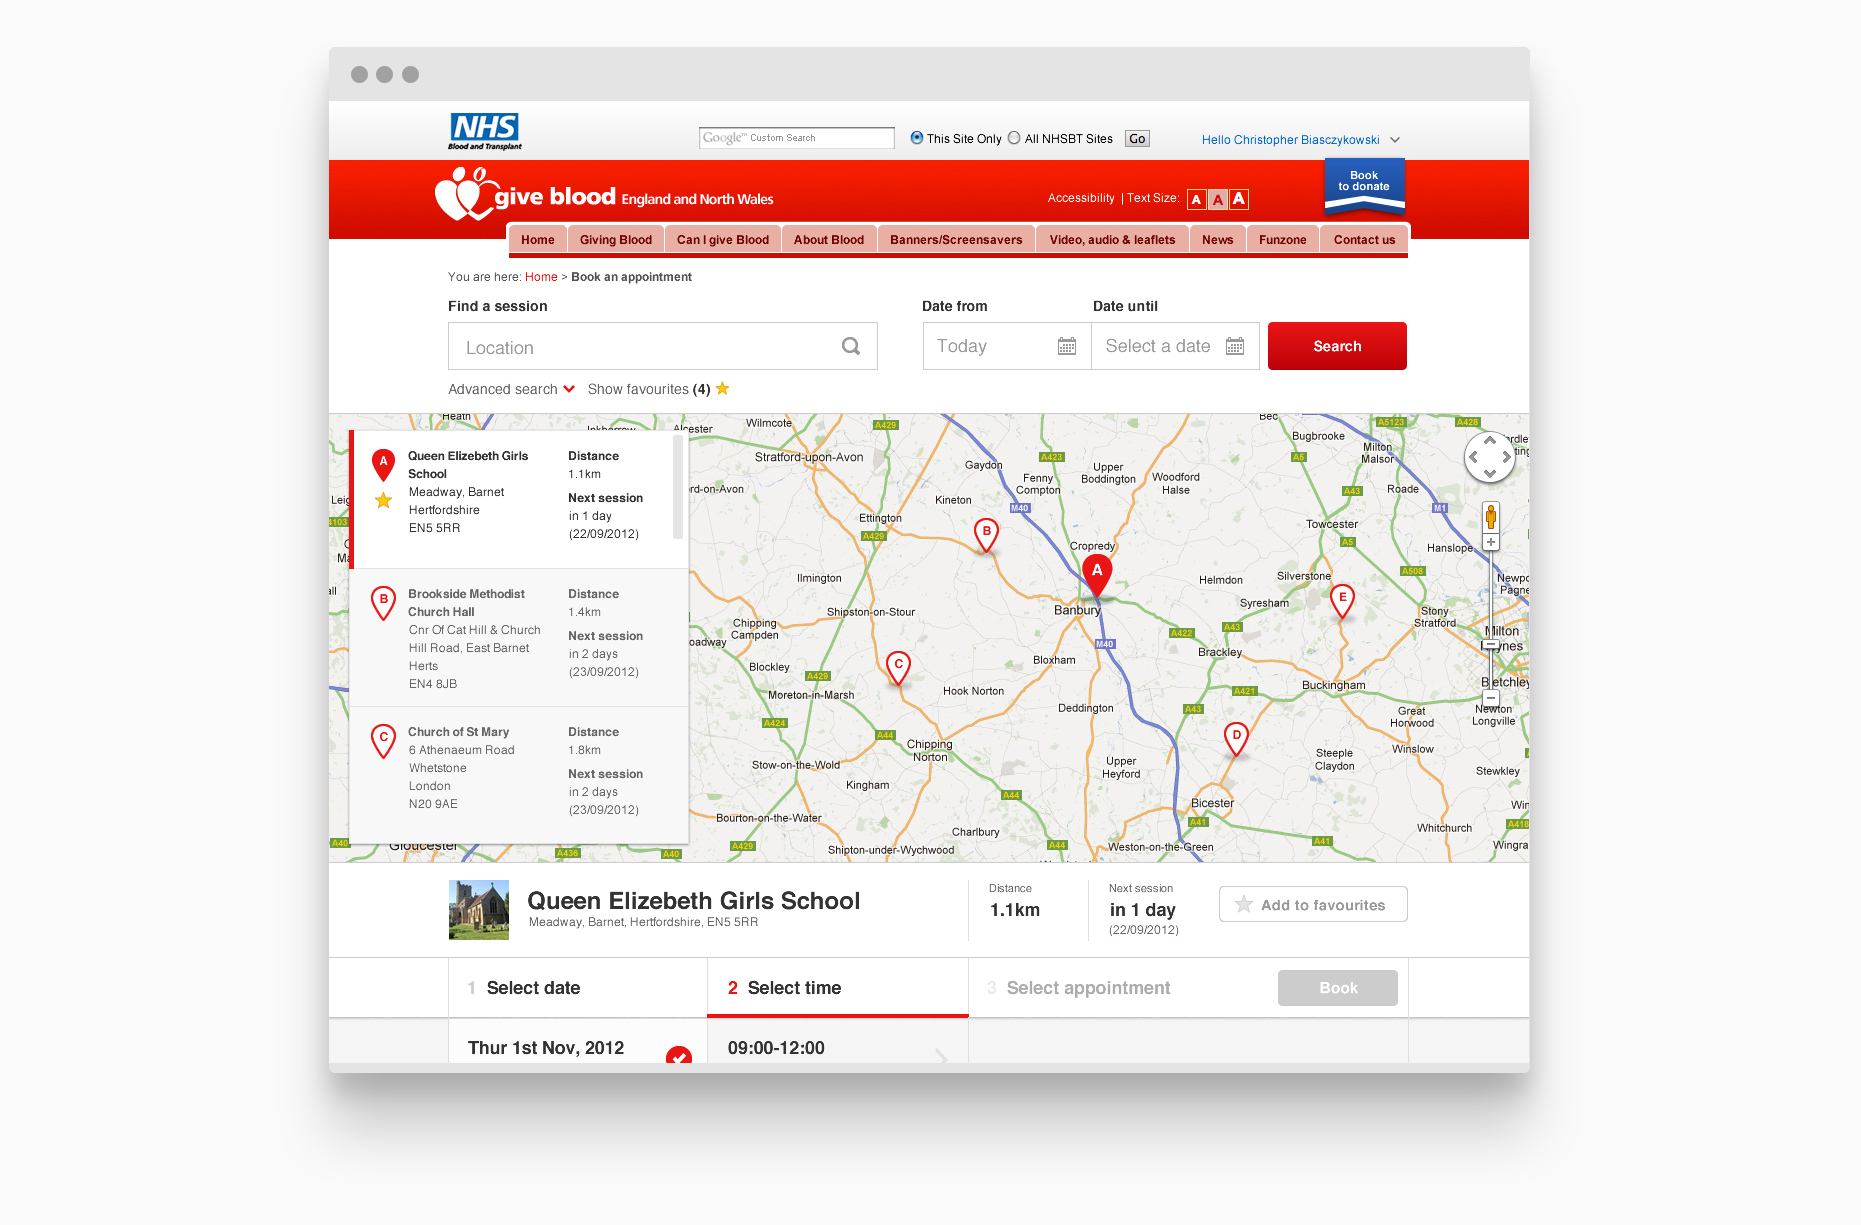Select All NHSBT Sites radio button
This screenshot has width=1861, height=1225.
click(1014, 138)
